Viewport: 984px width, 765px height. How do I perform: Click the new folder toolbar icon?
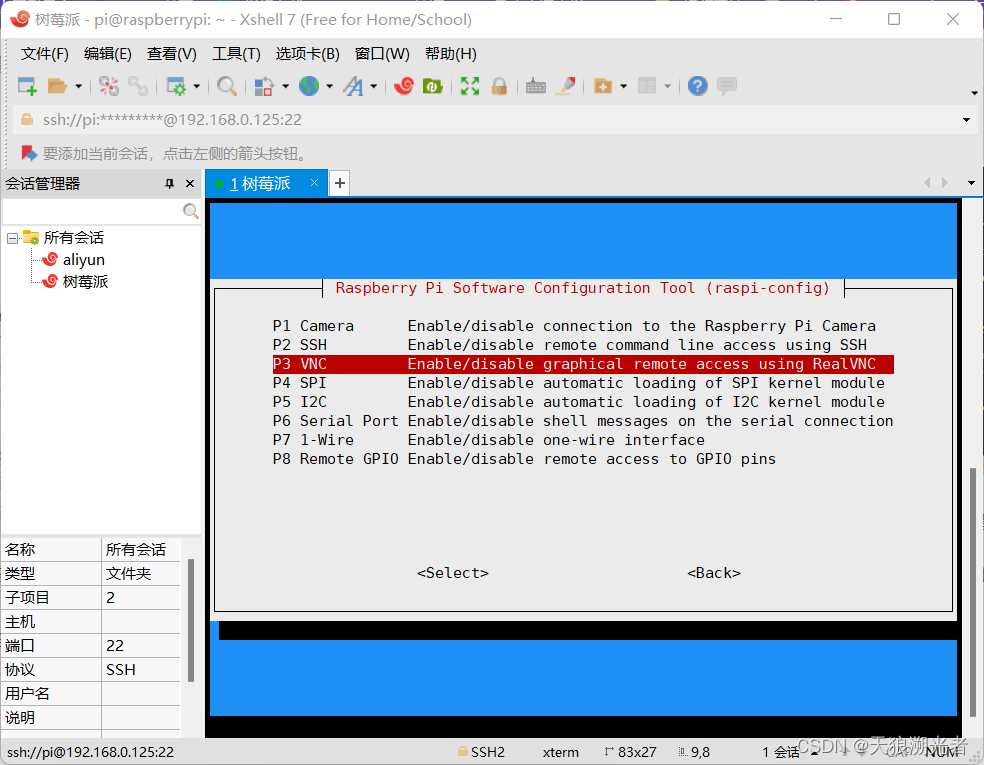[x=603, y=86]
